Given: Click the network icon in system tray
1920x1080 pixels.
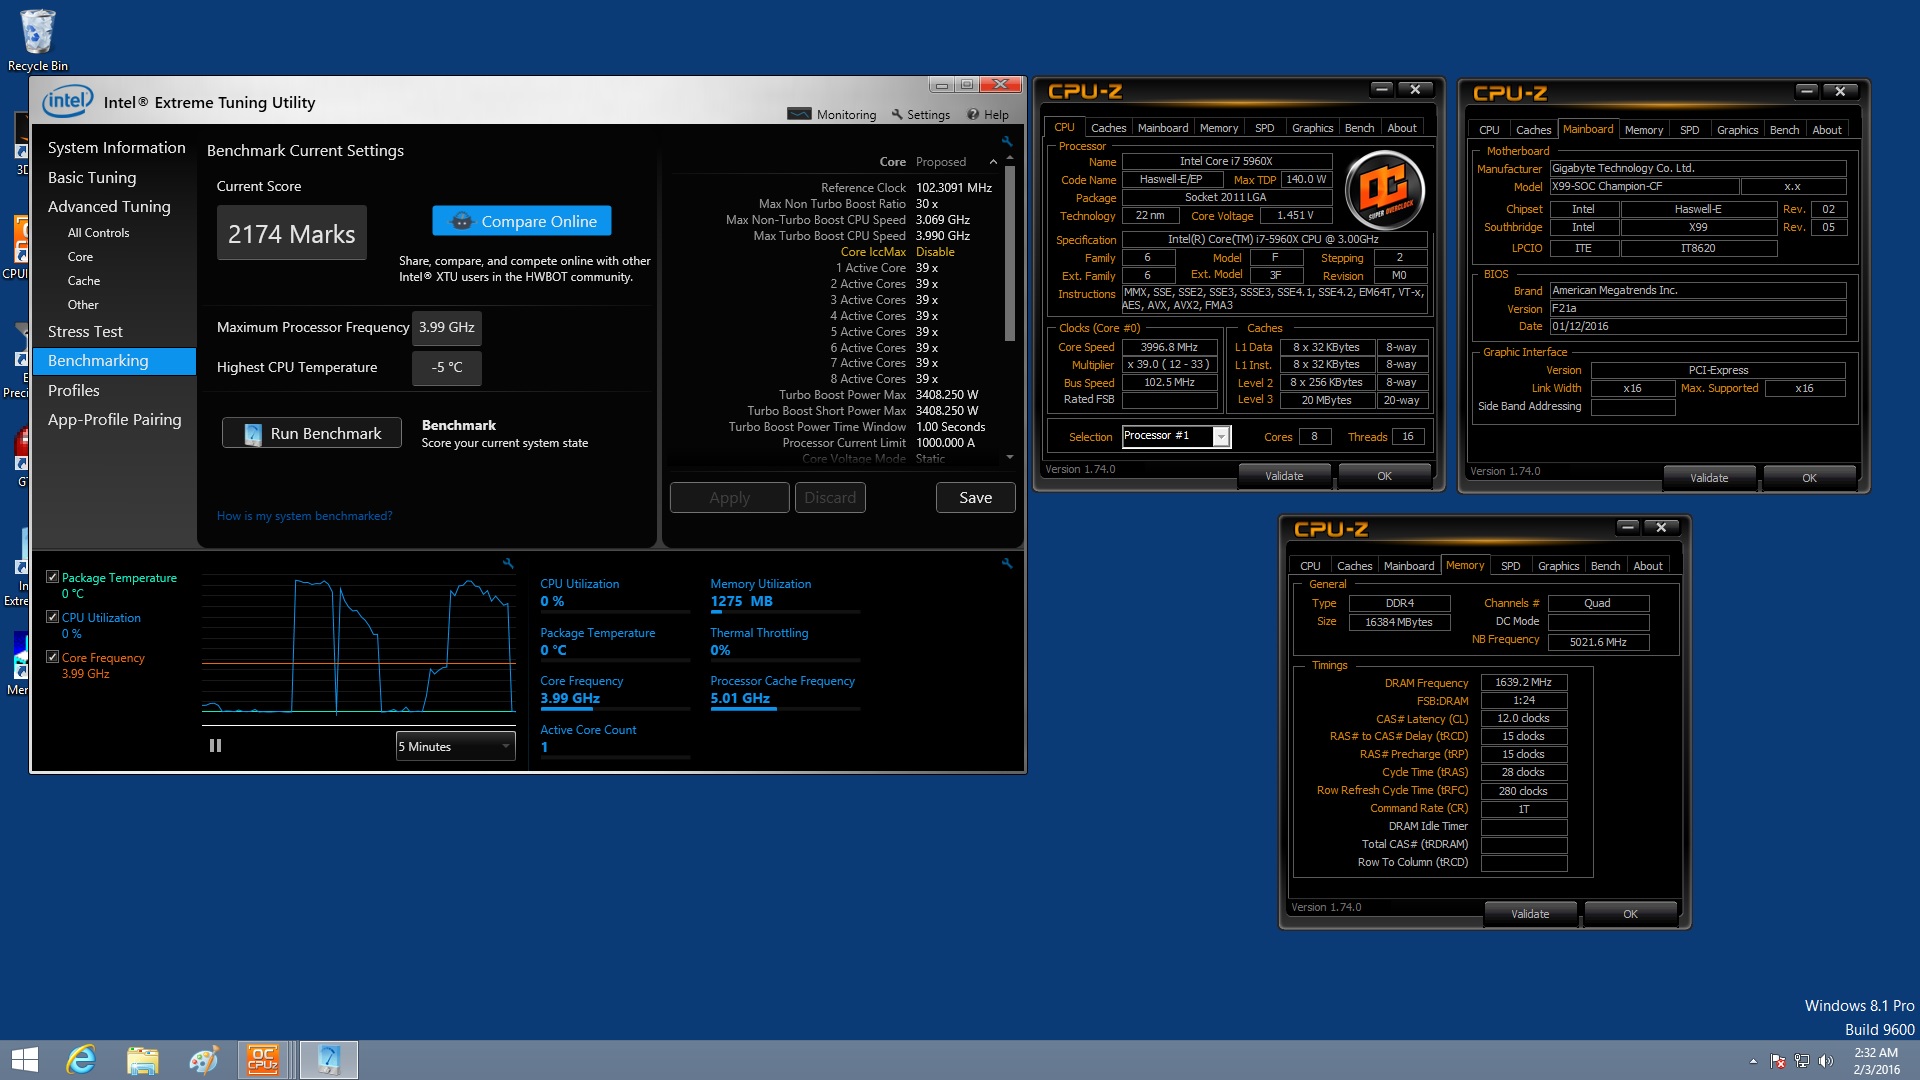Looking at the screenshot, I should pos(1802,1061).
